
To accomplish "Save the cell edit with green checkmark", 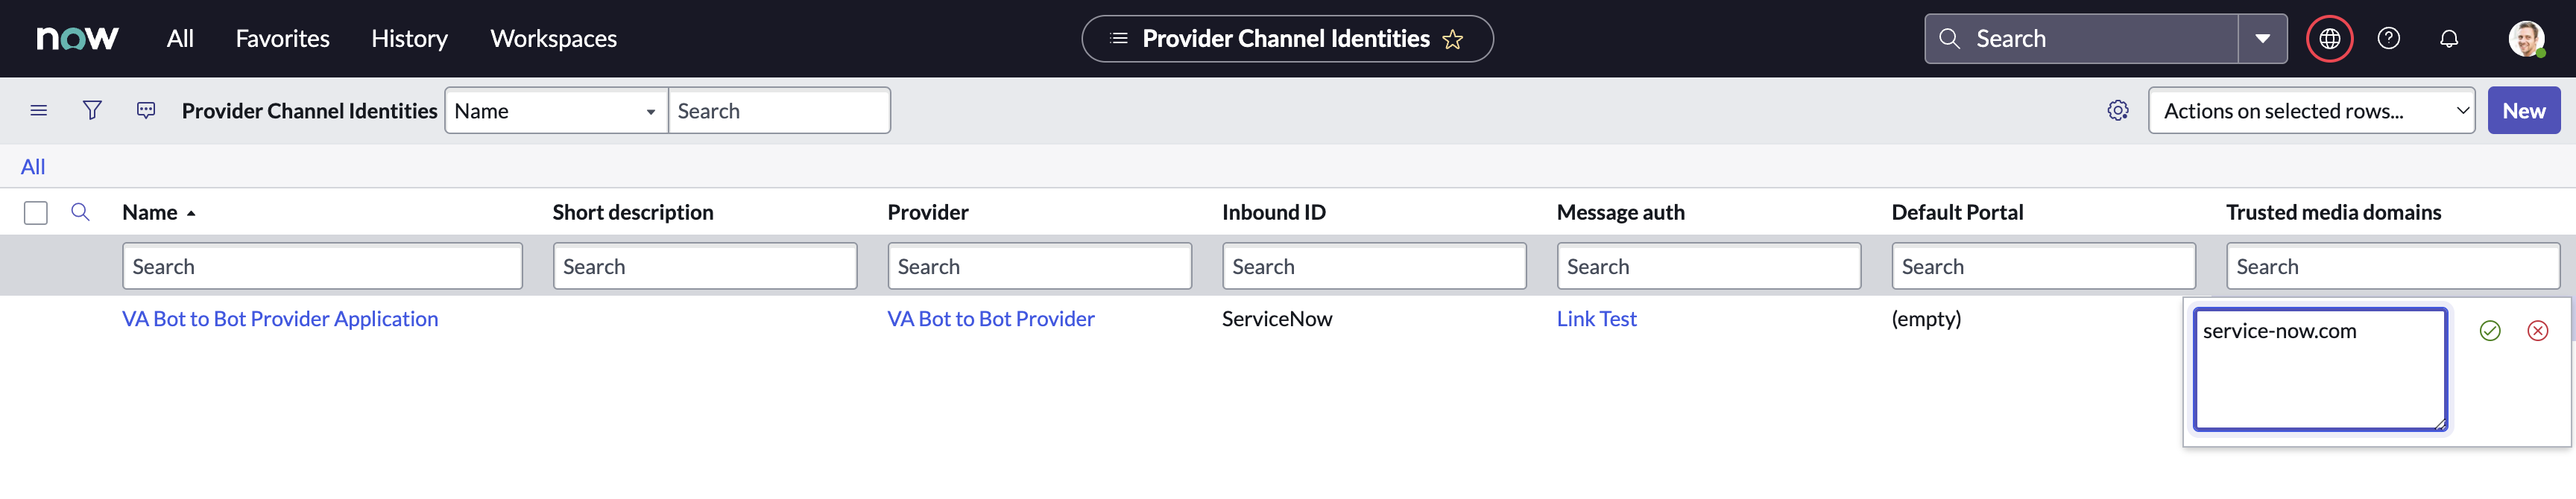I will [2489, 331].
